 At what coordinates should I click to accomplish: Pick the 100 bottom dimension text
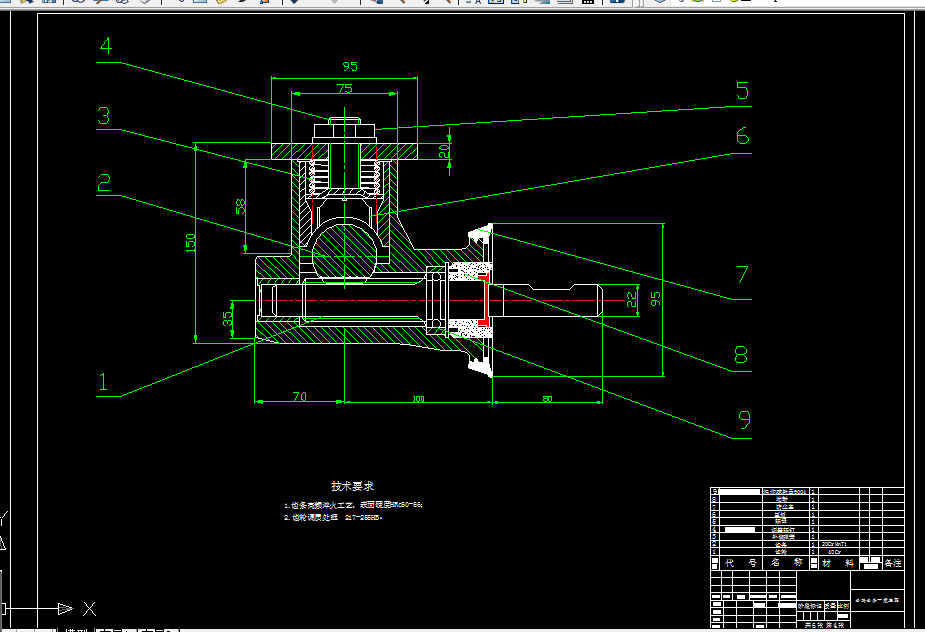[418, 399]
